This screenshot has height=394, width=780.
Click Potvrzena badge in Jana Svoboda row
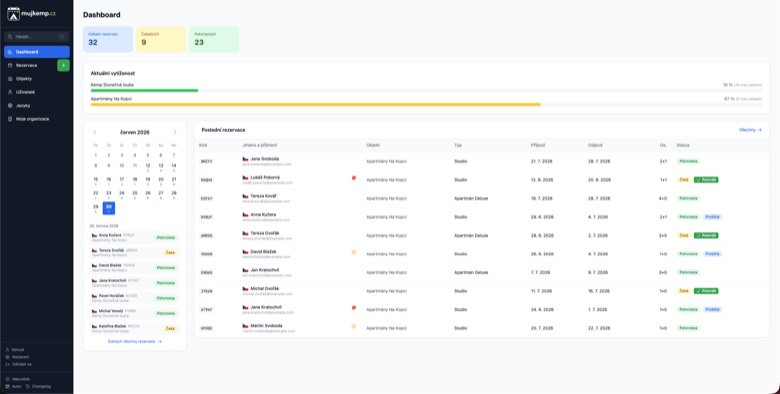(688, 161)
